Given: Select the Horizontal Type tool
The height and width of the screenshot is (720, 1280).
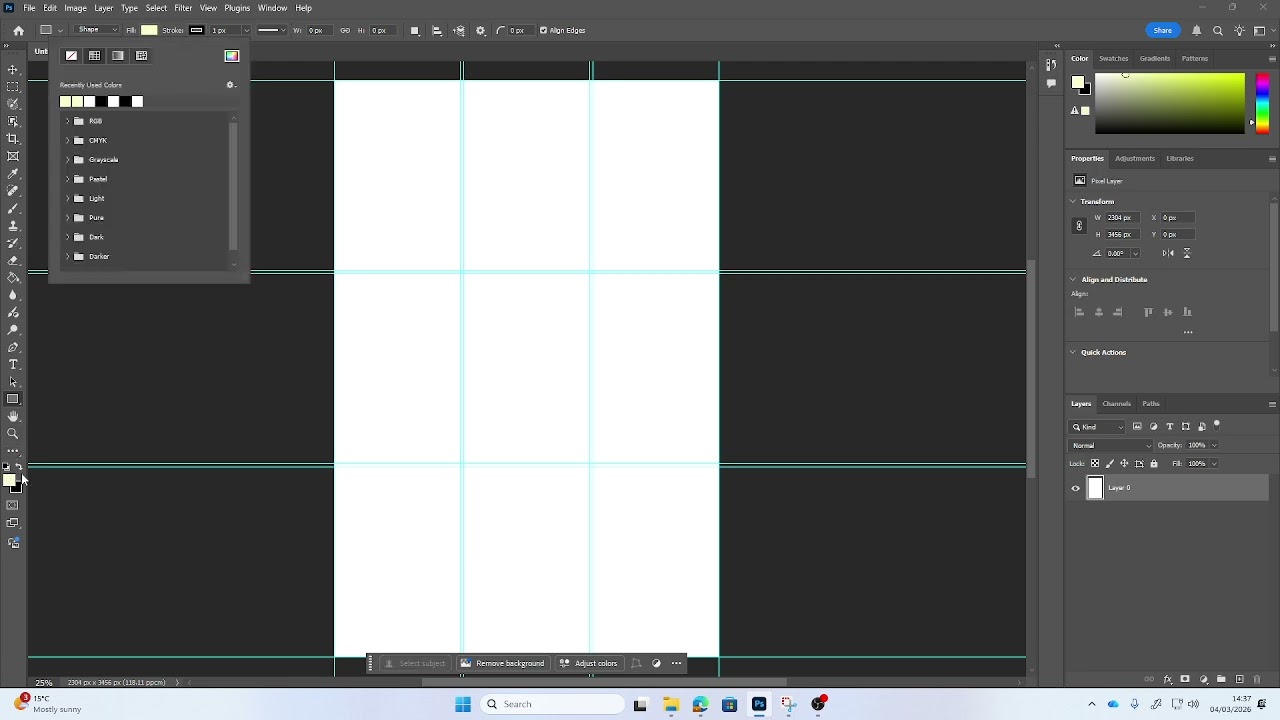Looking at the screenshot, I should tap(13, 364).
